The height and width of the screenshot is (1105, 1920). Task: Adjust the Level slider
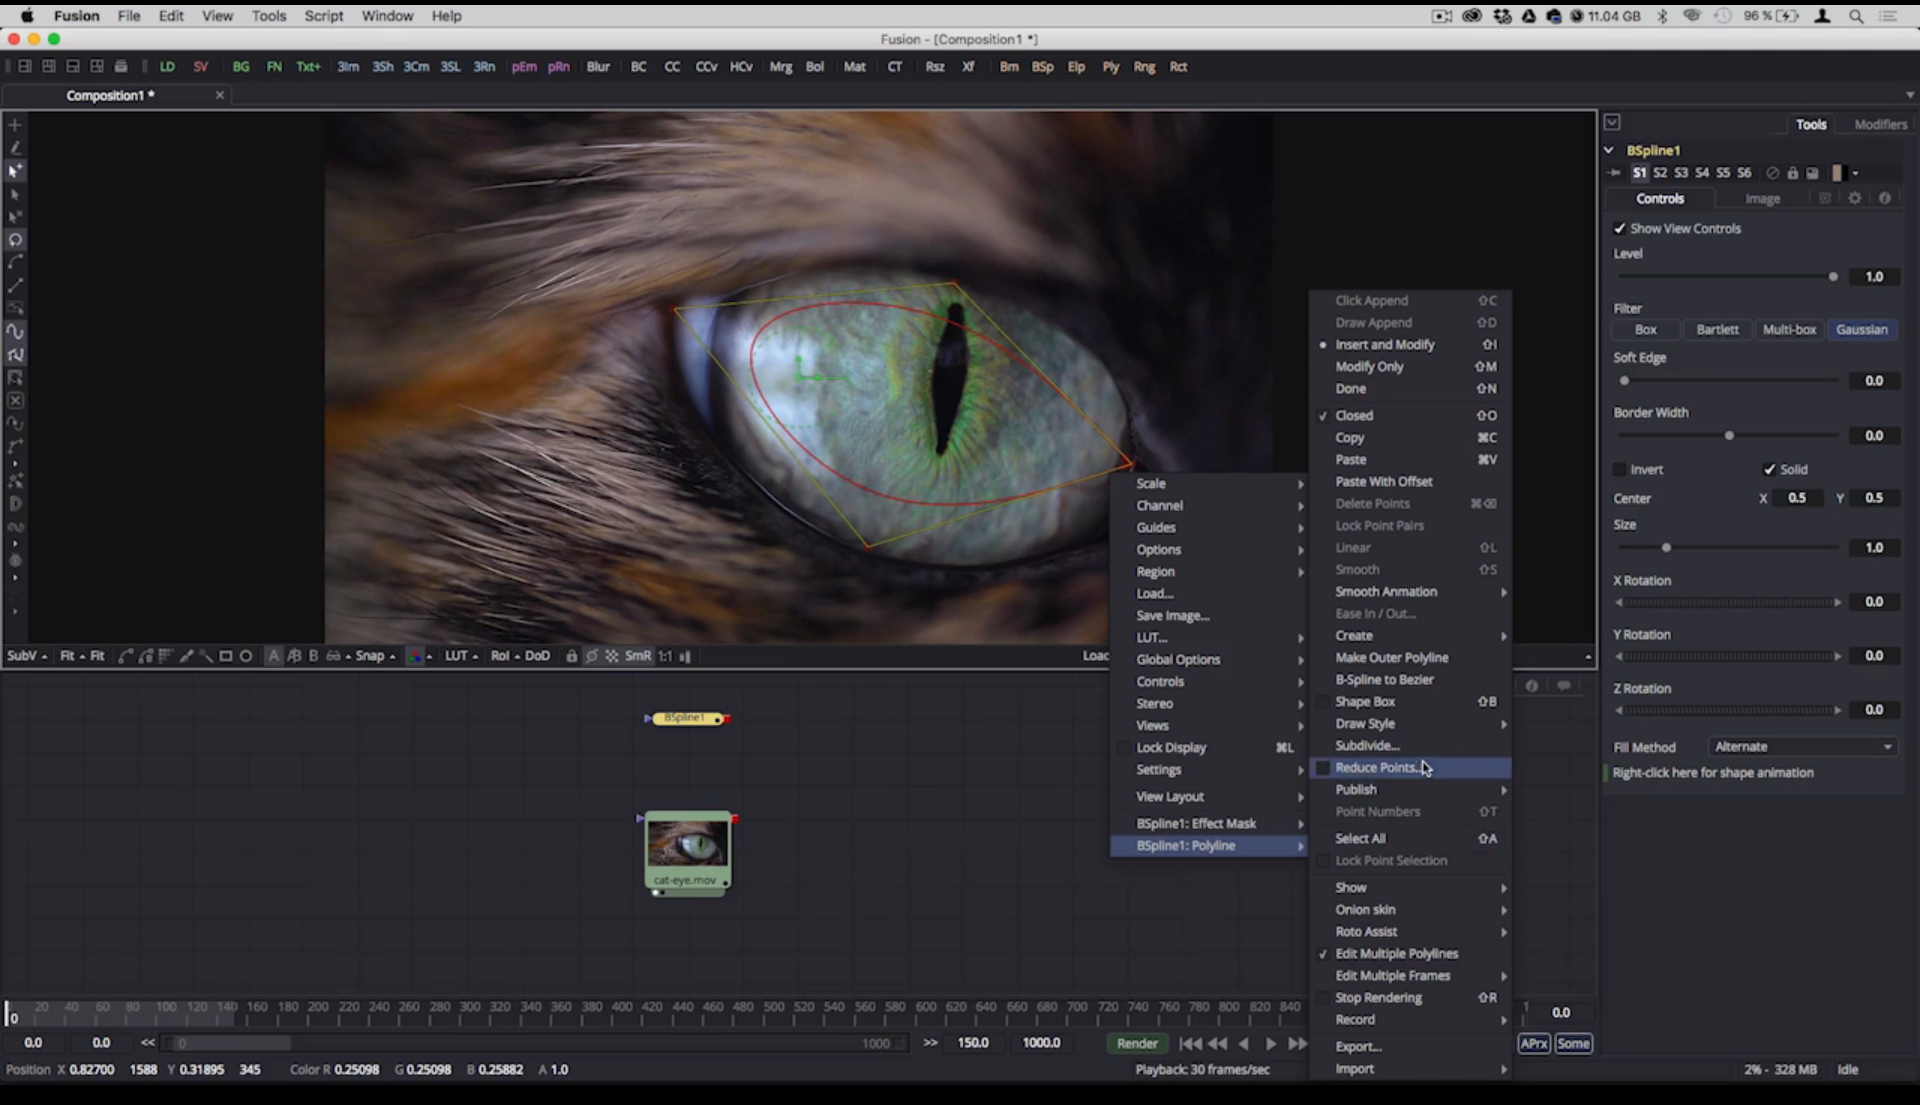(x=1833, y=277)
